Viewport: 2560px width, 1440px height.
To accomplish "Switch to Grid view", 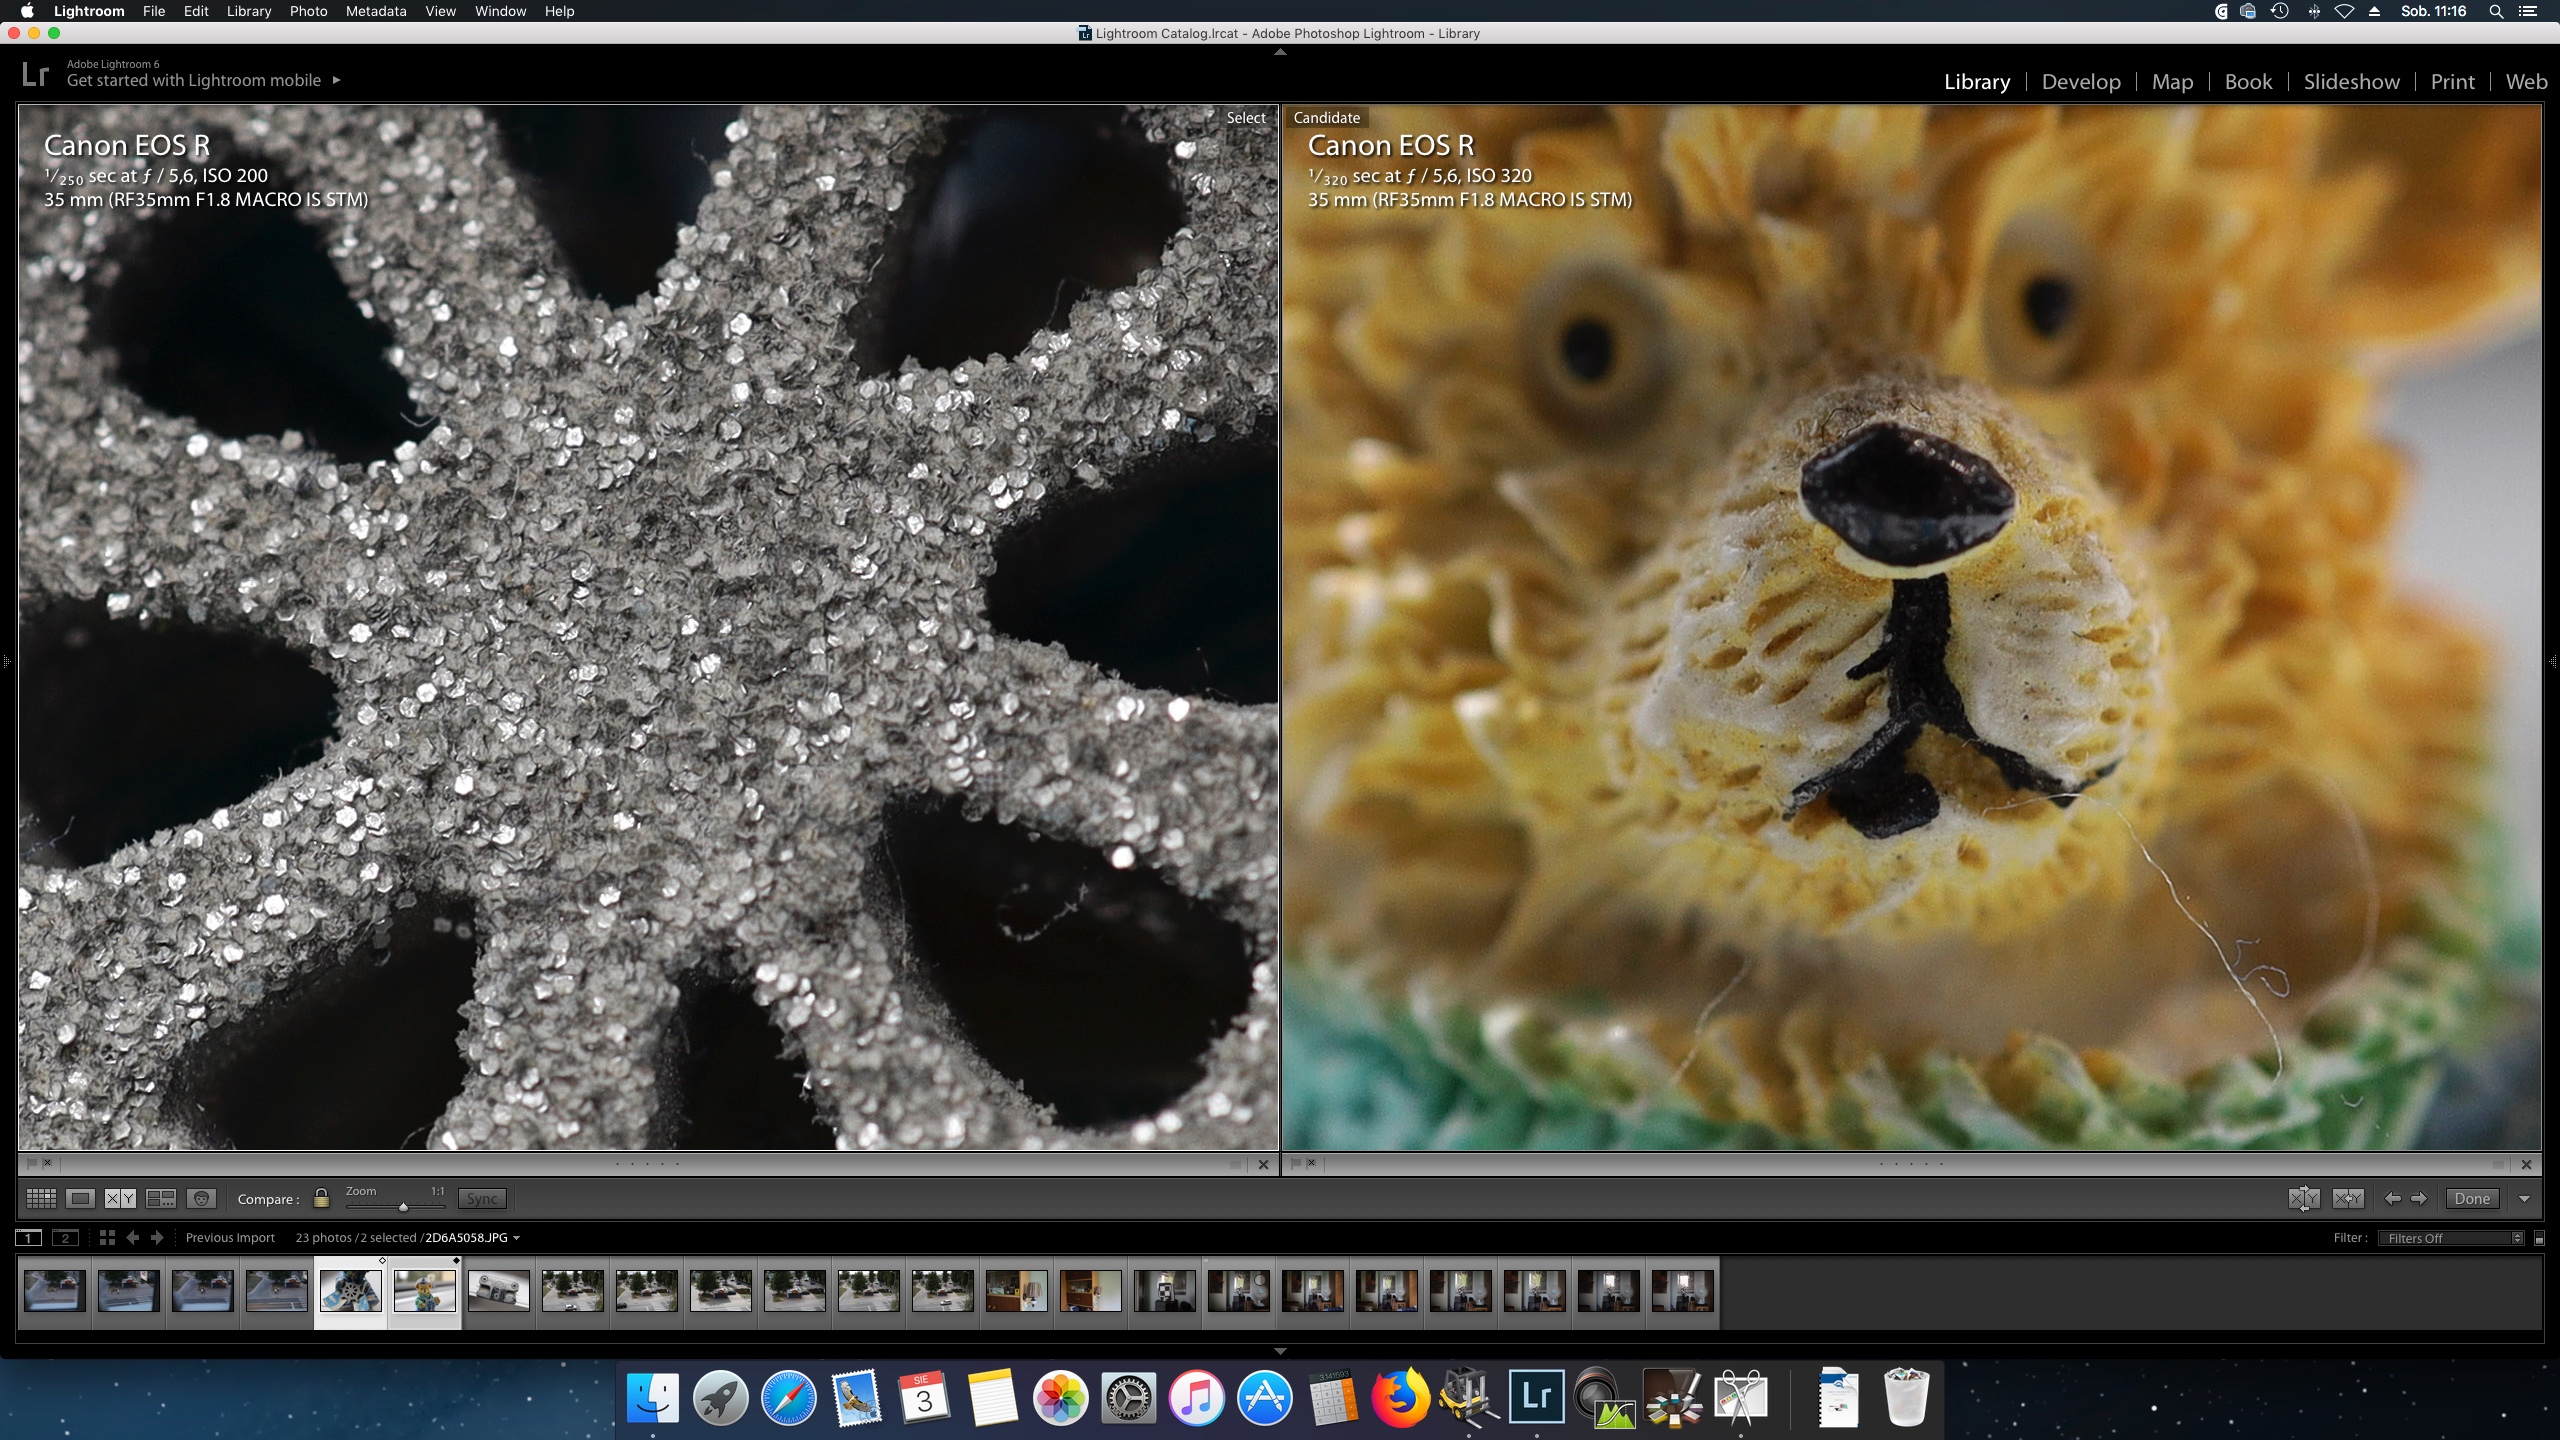I will click(41, 1198).
